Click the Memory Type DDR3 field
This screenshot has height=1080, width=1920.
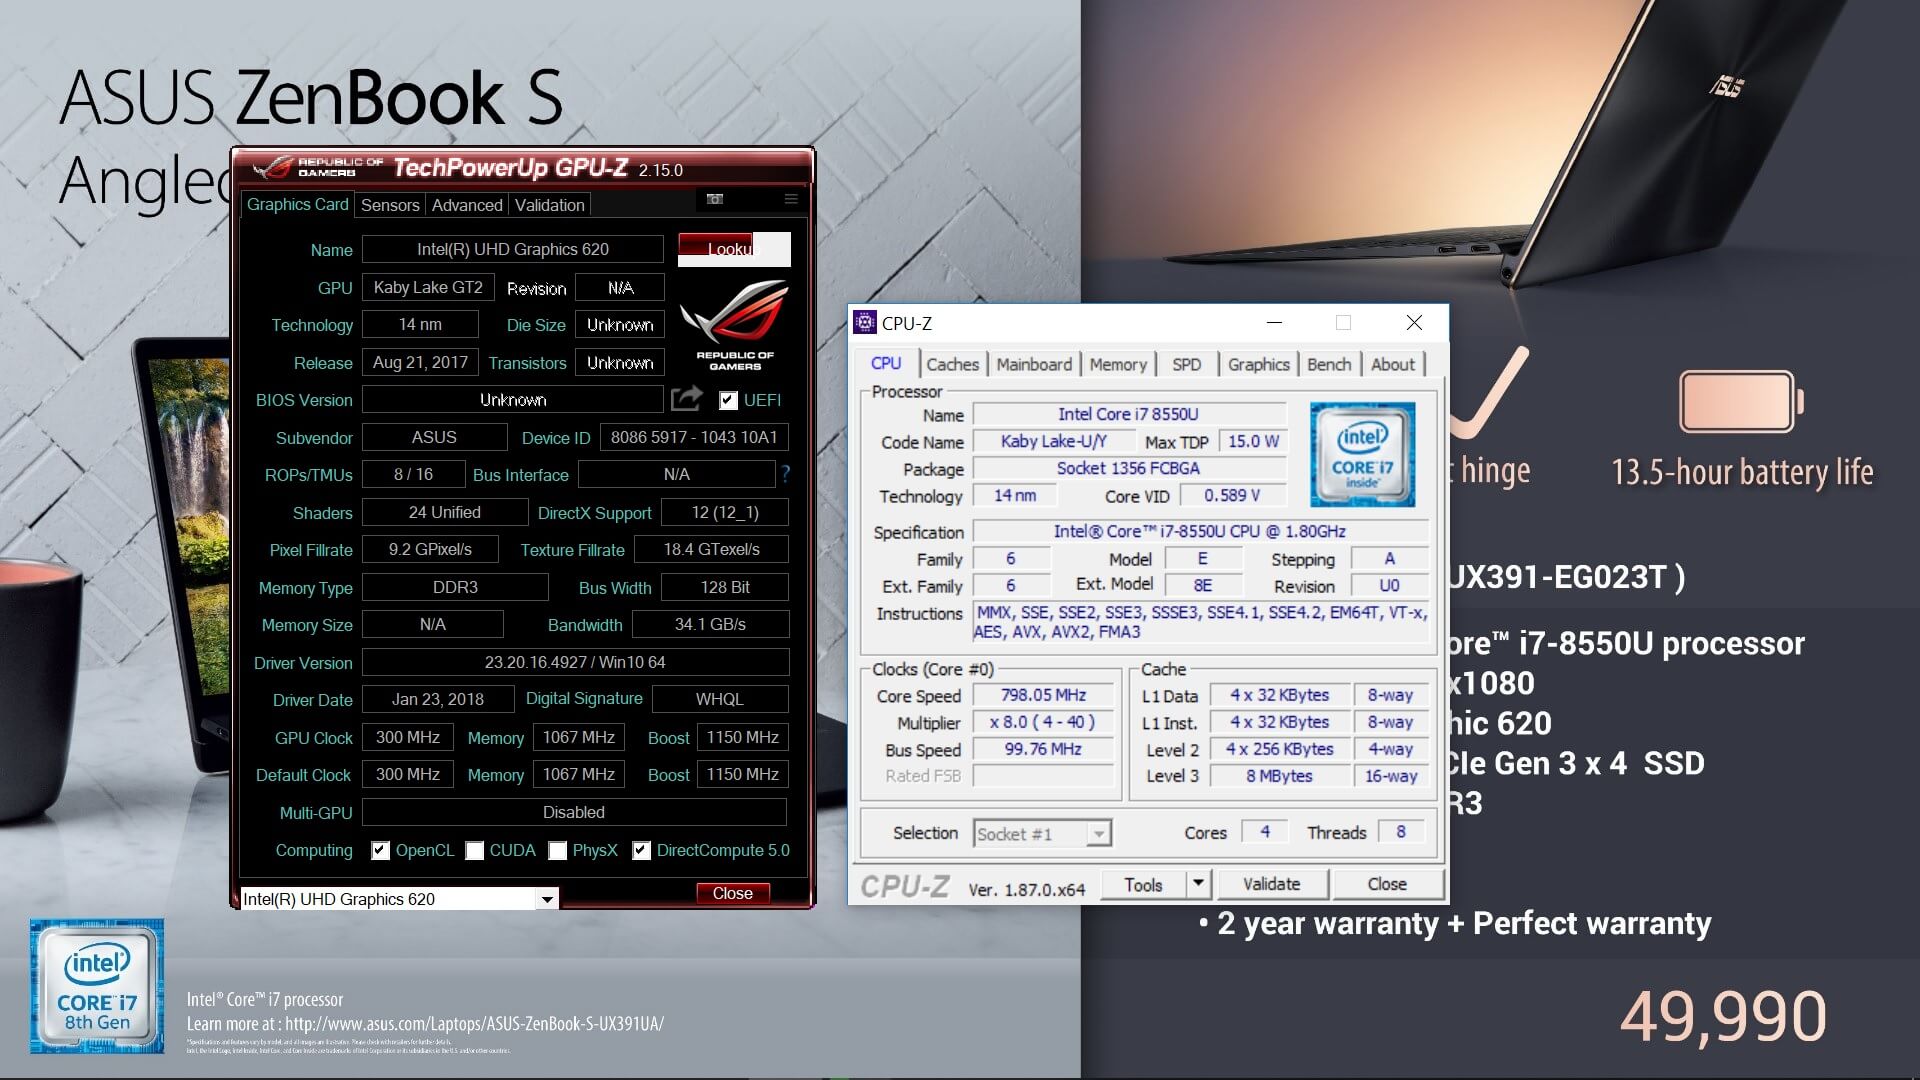pos(455,587)
